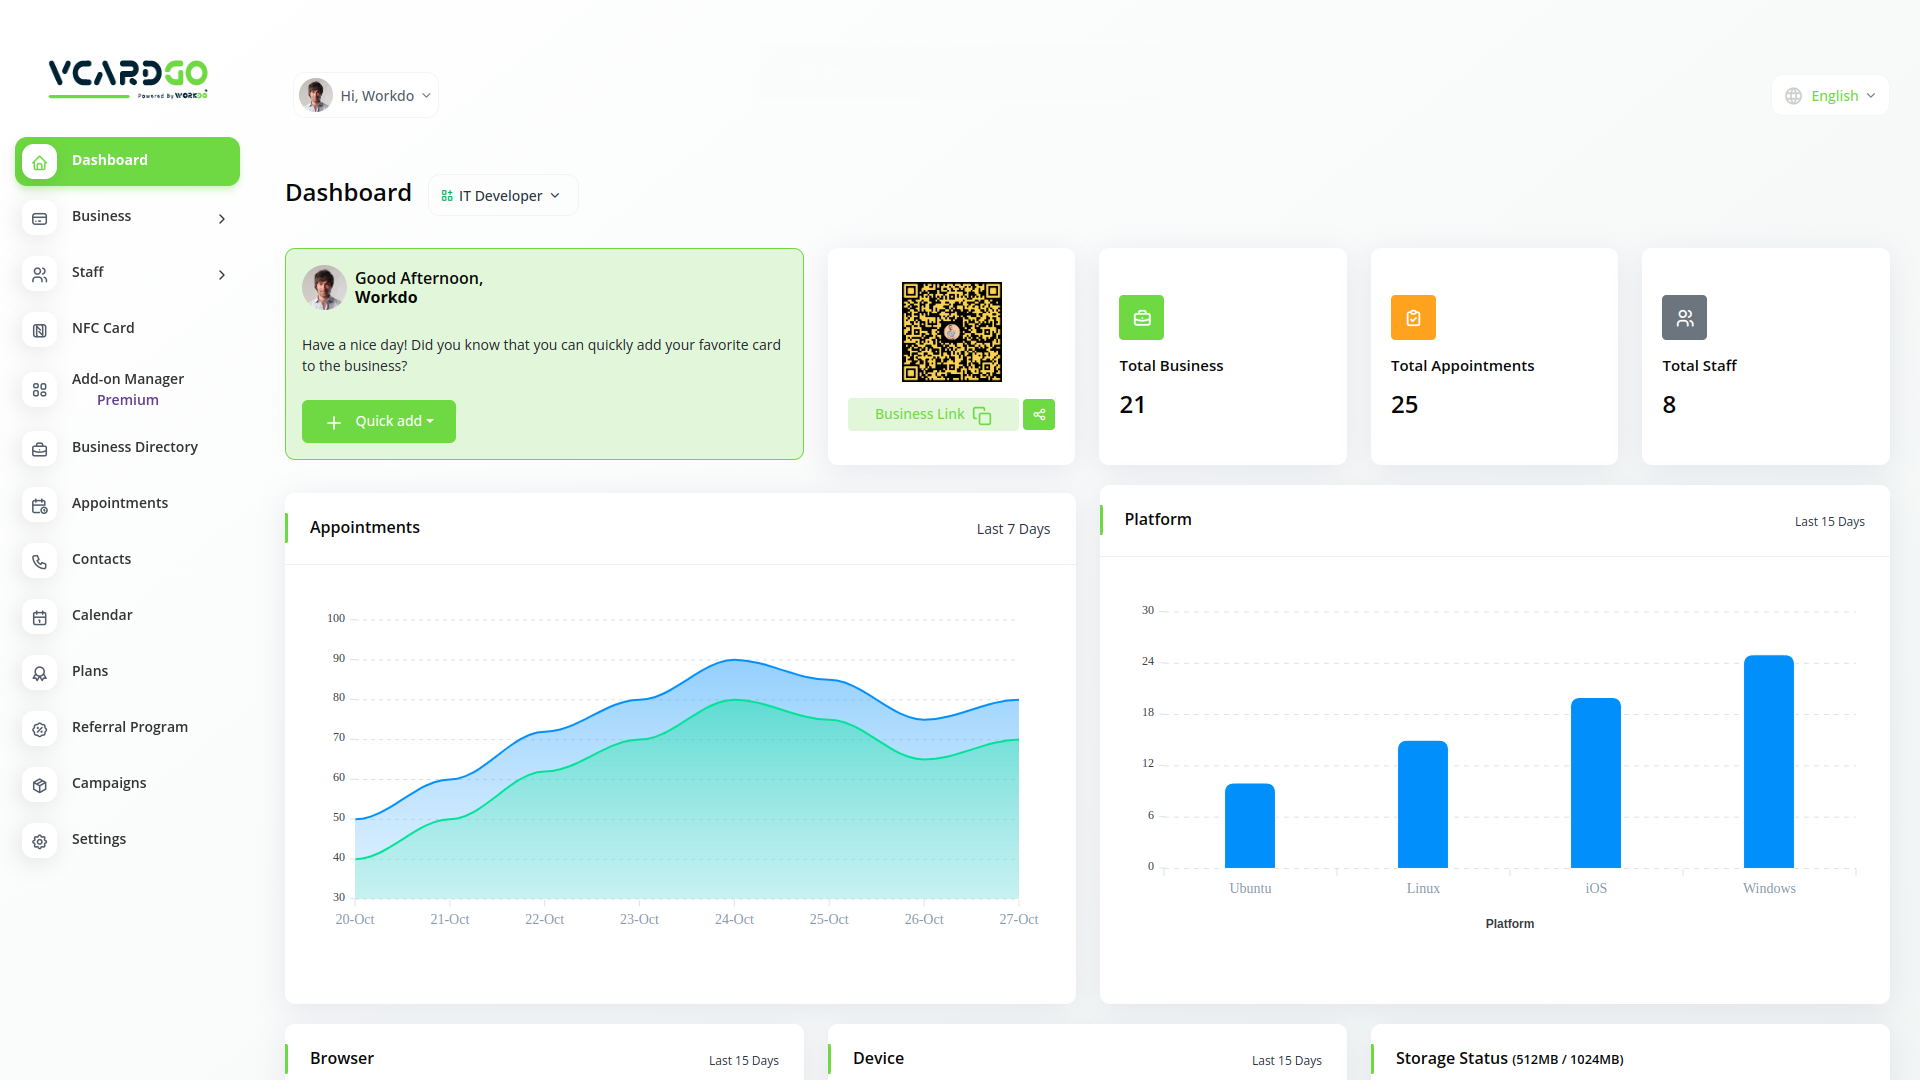This screenshot has height=1080, width=1920.
Task: Expand the Staff submenu chevron
Action: tap(222, 275)
